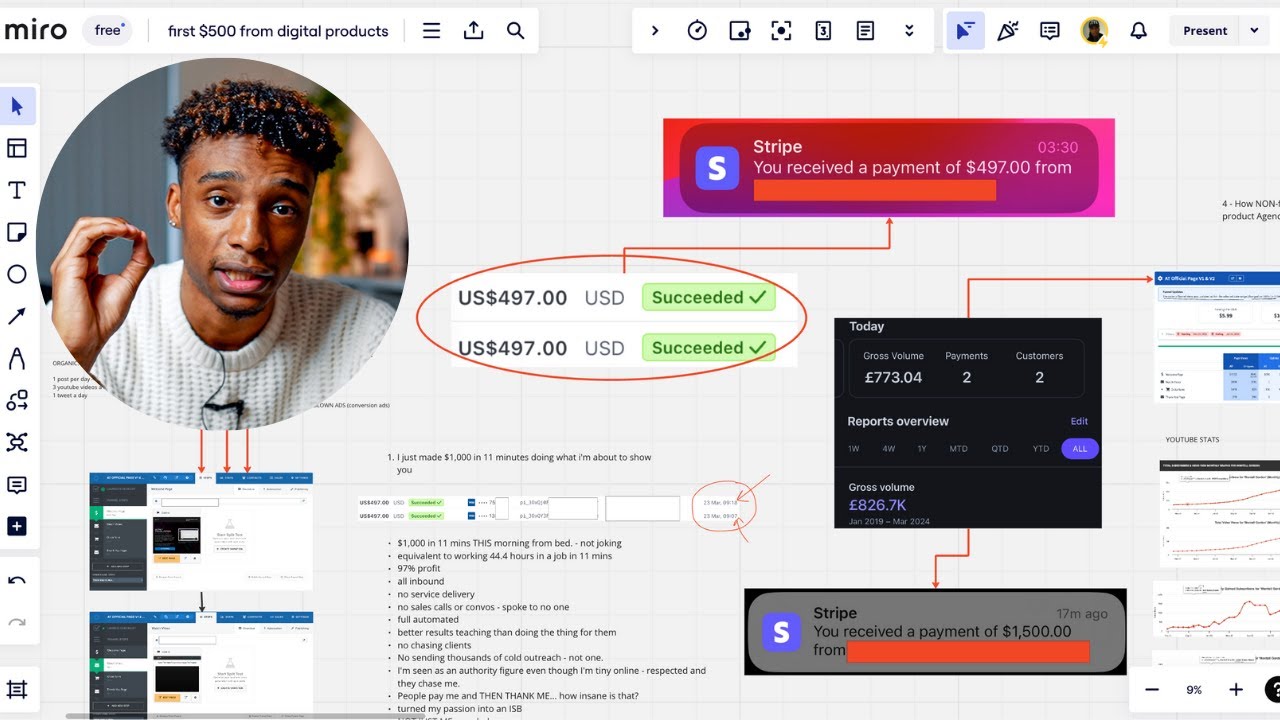This screenshot has height=720, width=1280.
Task: Select the Sticky note tool
Action: coord(17,232)
